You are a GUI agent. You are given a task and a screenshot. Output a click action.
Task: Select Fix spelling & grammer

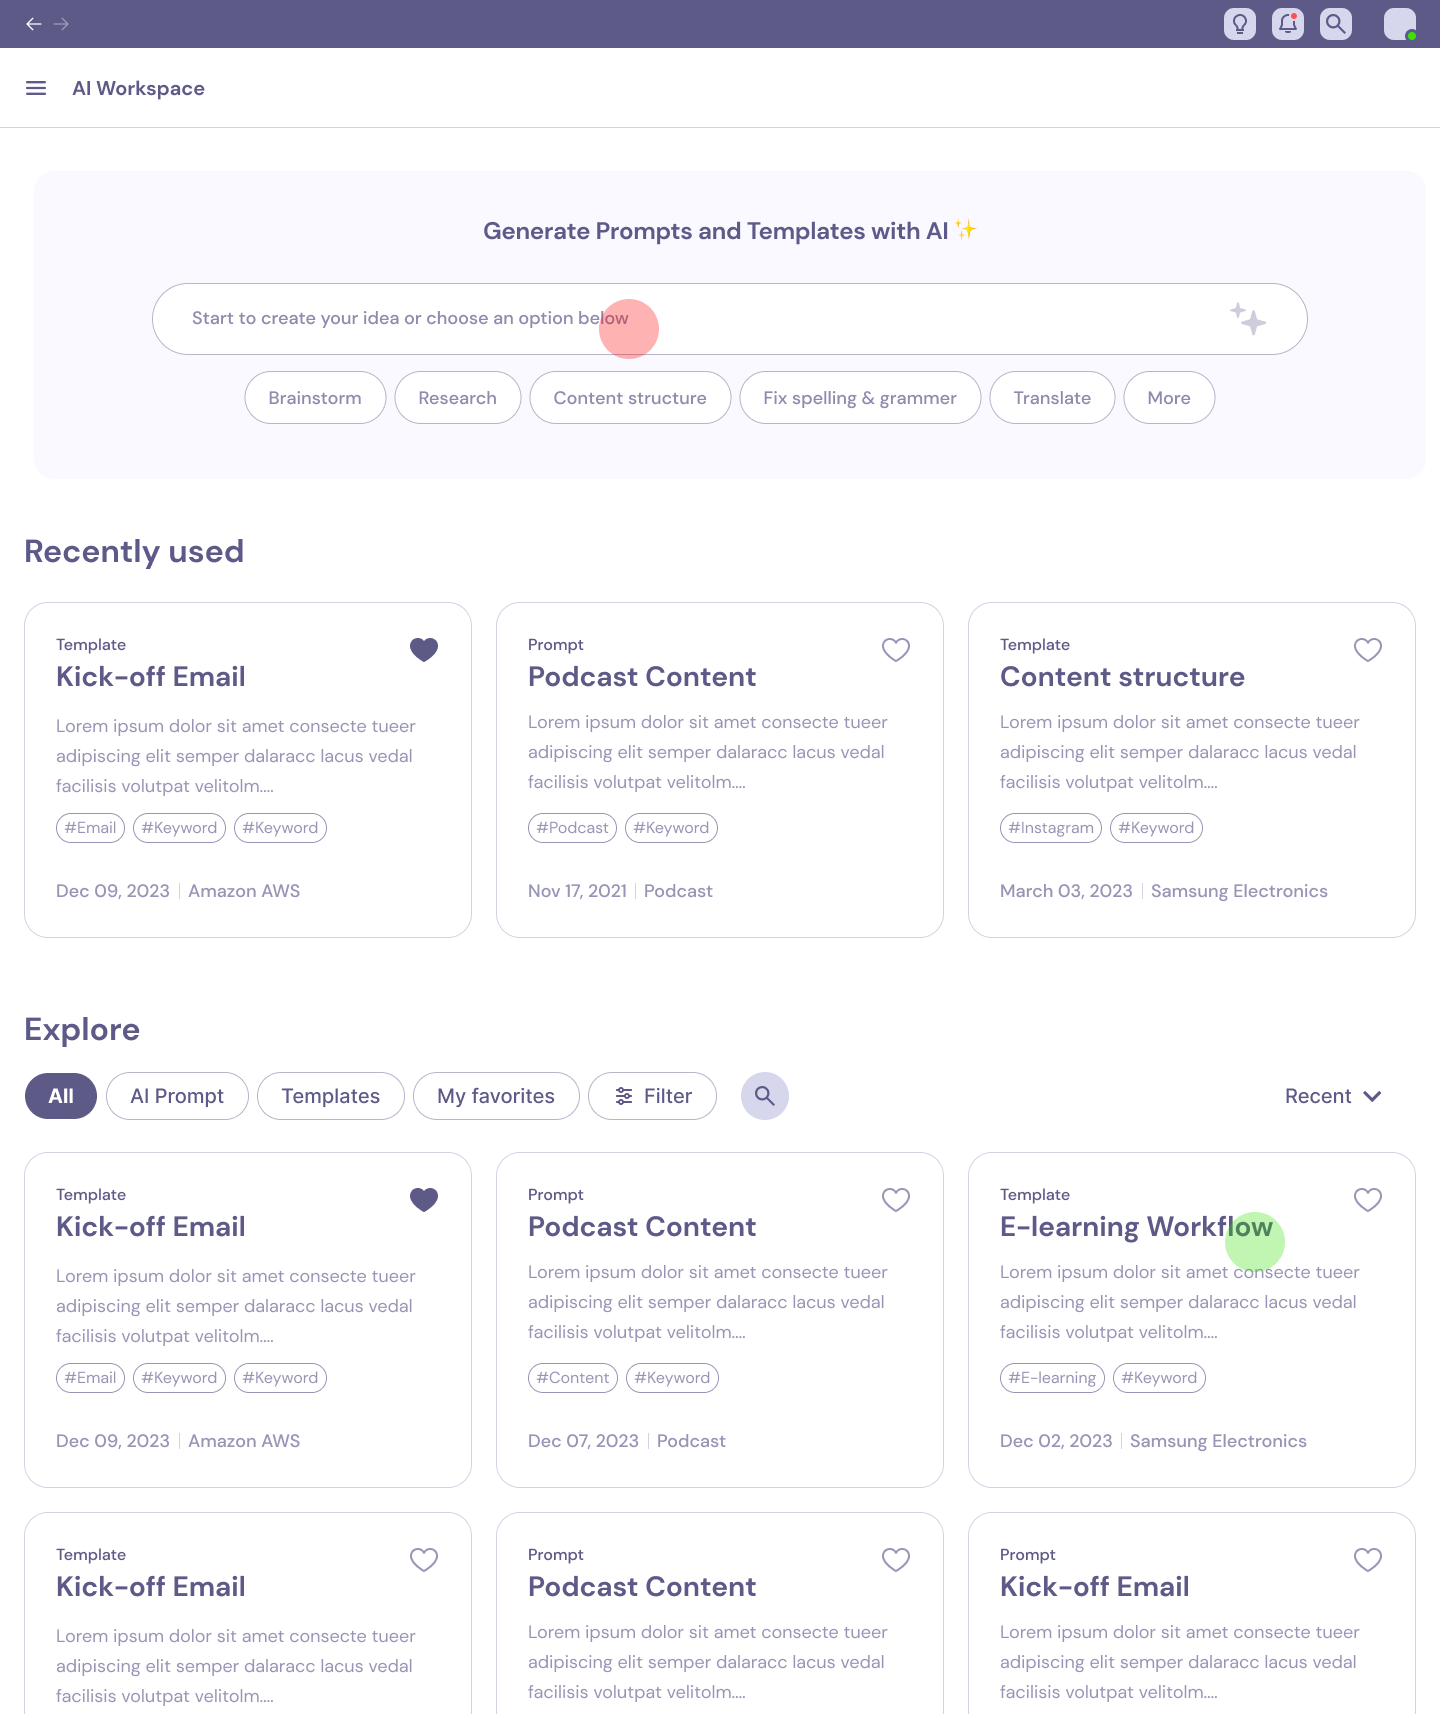[860, 398]
